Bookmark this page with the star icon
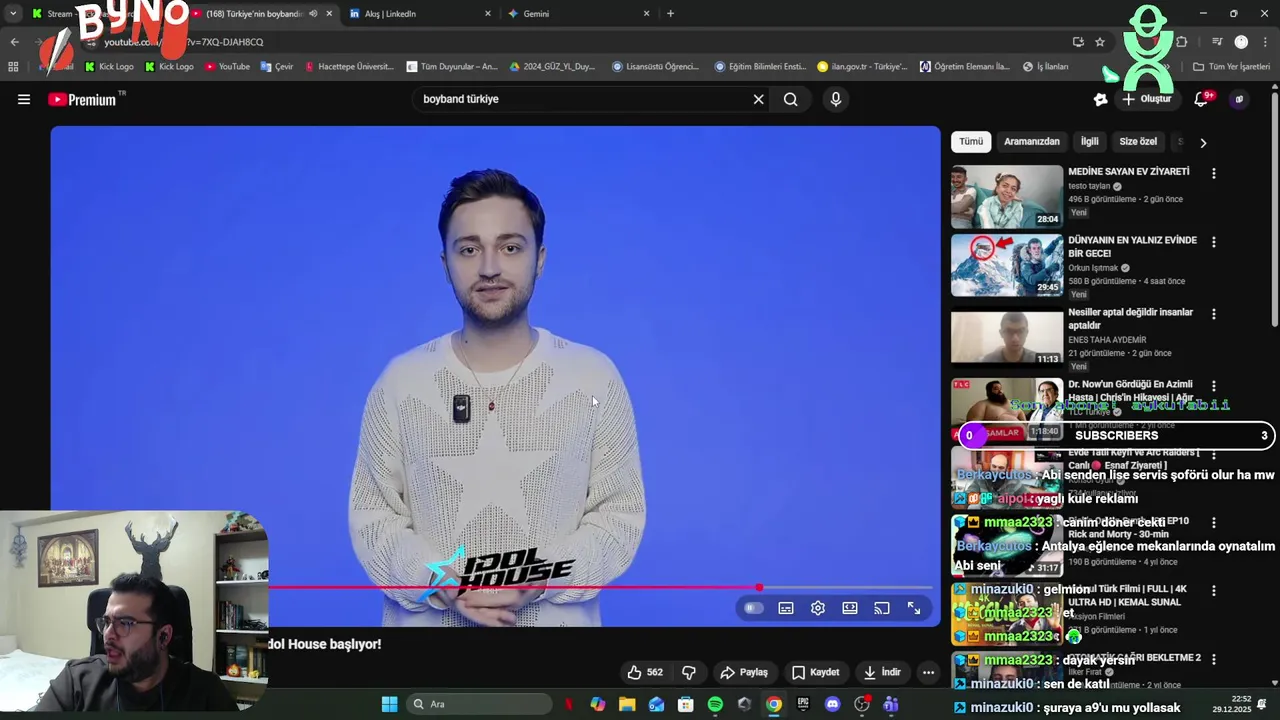 click(x=1100, y=42)
